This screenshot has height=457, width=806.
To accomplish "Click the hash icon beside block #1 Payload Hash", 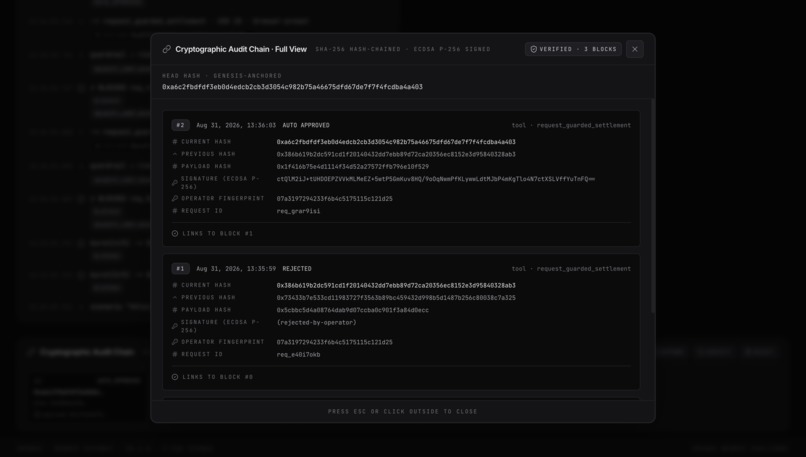I will (x=175, y=309).
